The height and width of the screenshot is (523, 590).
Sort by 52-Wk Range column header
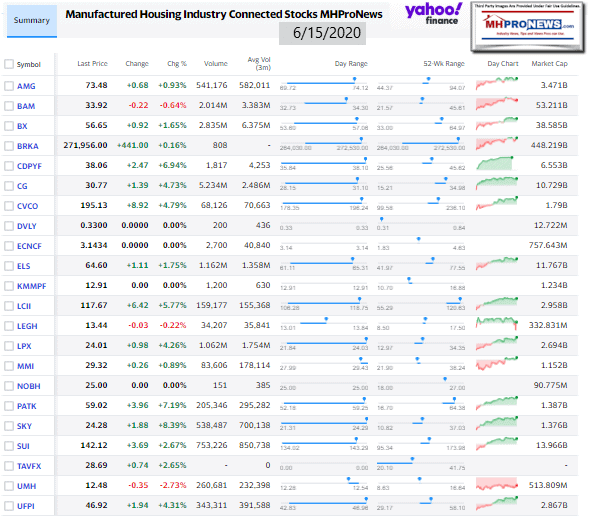(x=444, y=64)
